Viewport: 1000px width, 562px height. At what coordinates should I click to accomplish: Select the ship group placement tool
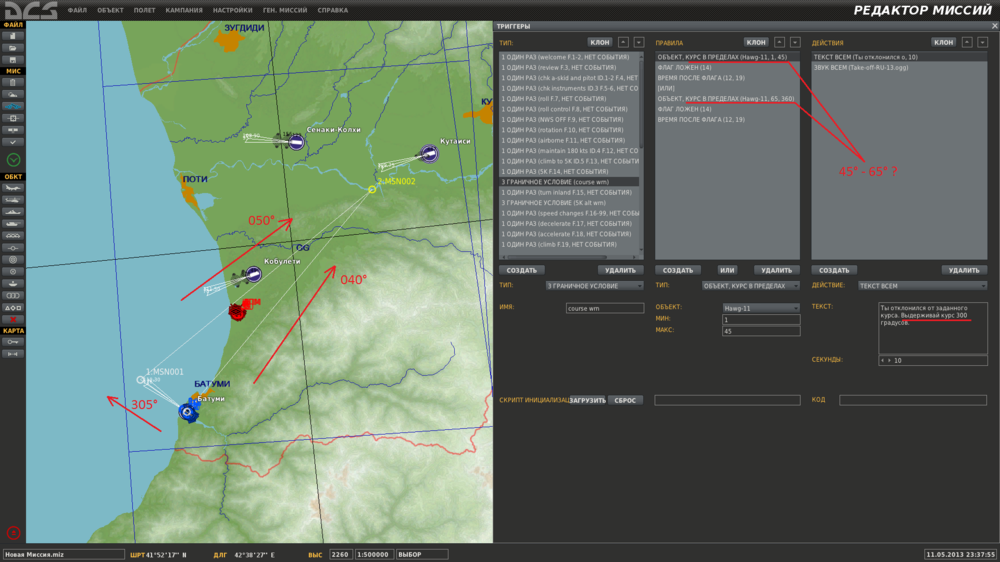(12, 212)
